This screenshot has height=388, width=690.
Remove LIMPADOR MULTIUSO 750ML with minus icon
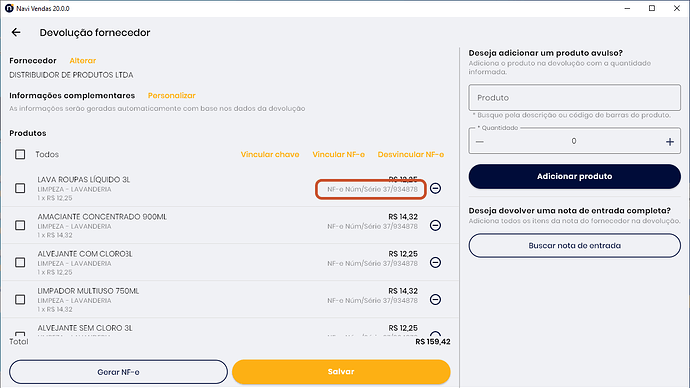(x=435, y=300)
